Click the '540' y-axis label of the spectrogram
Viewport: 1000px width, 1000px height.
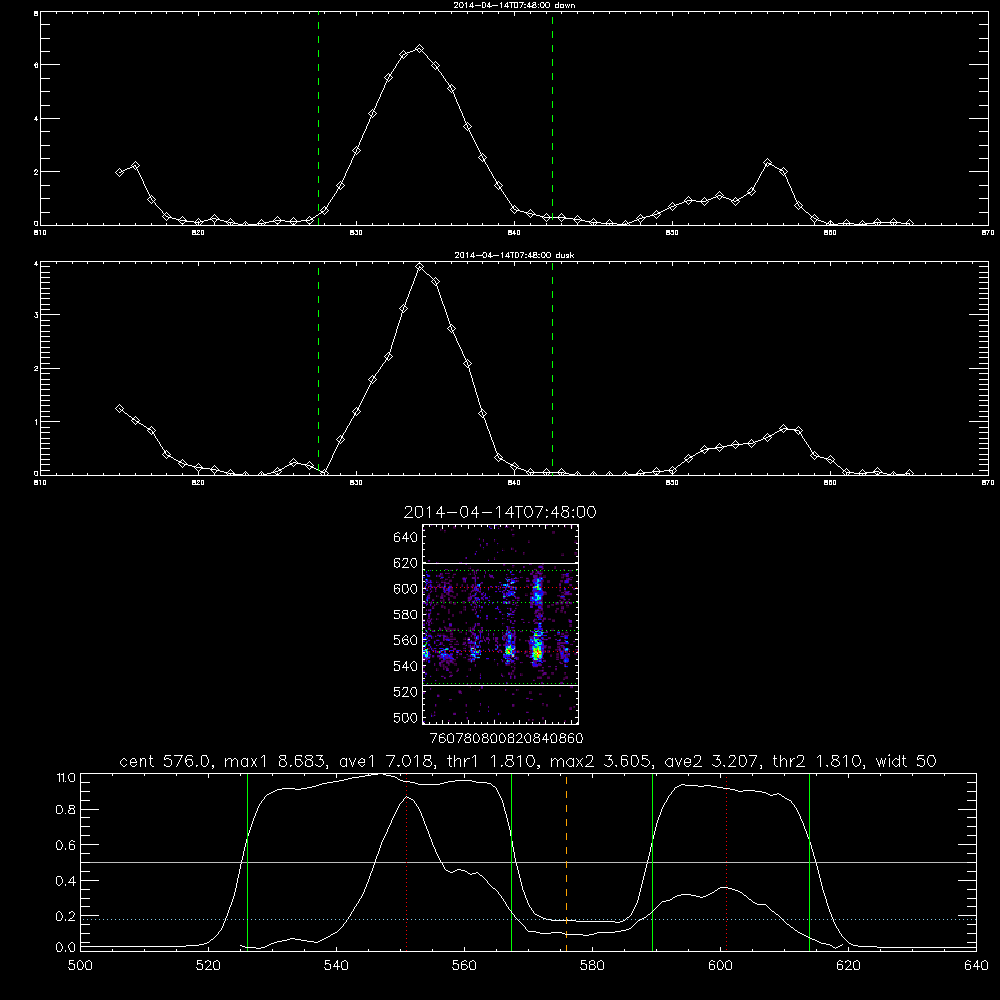coord(406,666)
